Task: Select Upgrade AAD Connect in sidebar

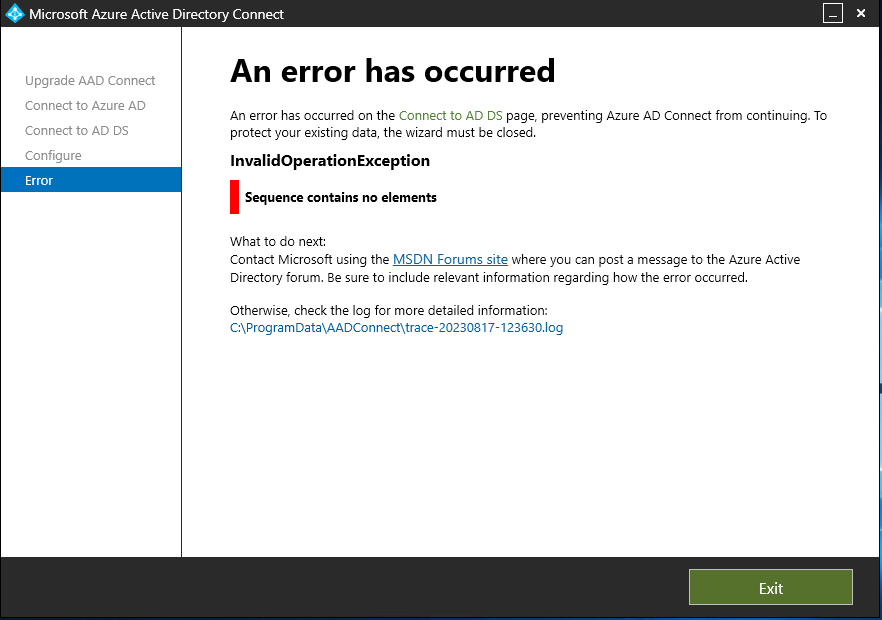Action: (90, 80)
